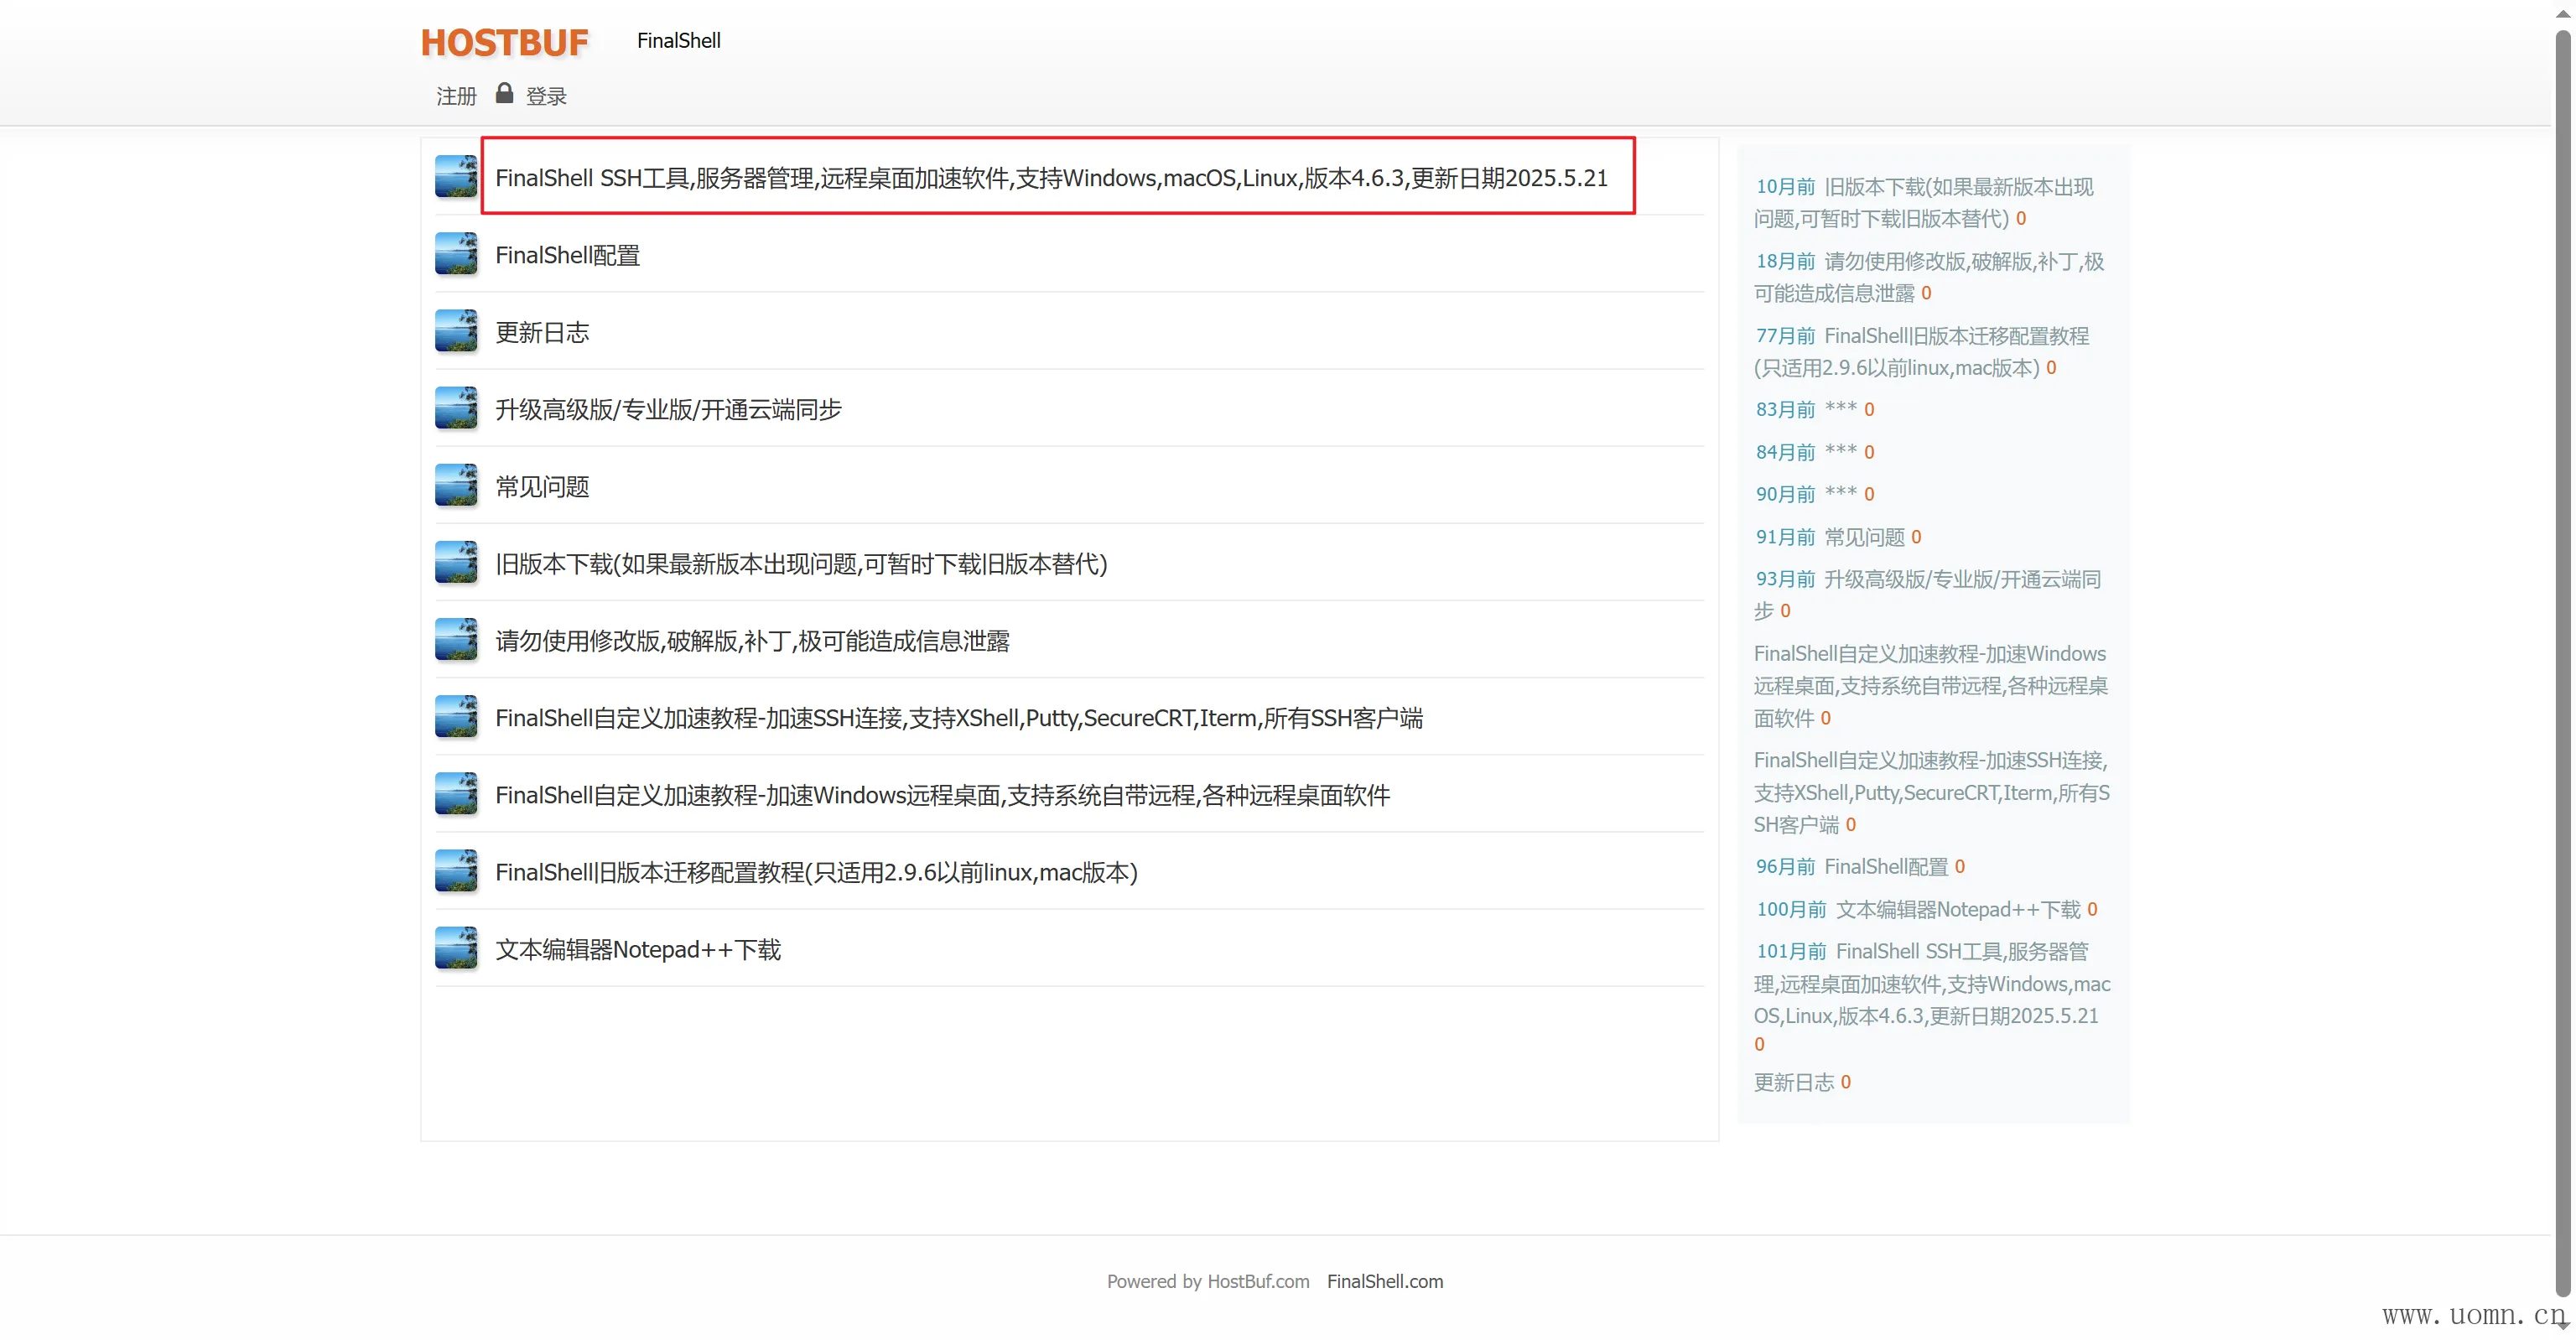Click the HOSTBUF logo
Image resolution: width=2576 pixels, height=1340 pixels.
504,42
